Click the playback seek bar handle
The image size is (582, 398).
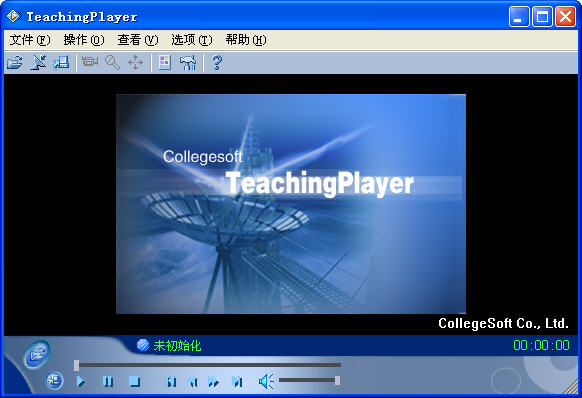coord(76,365)
